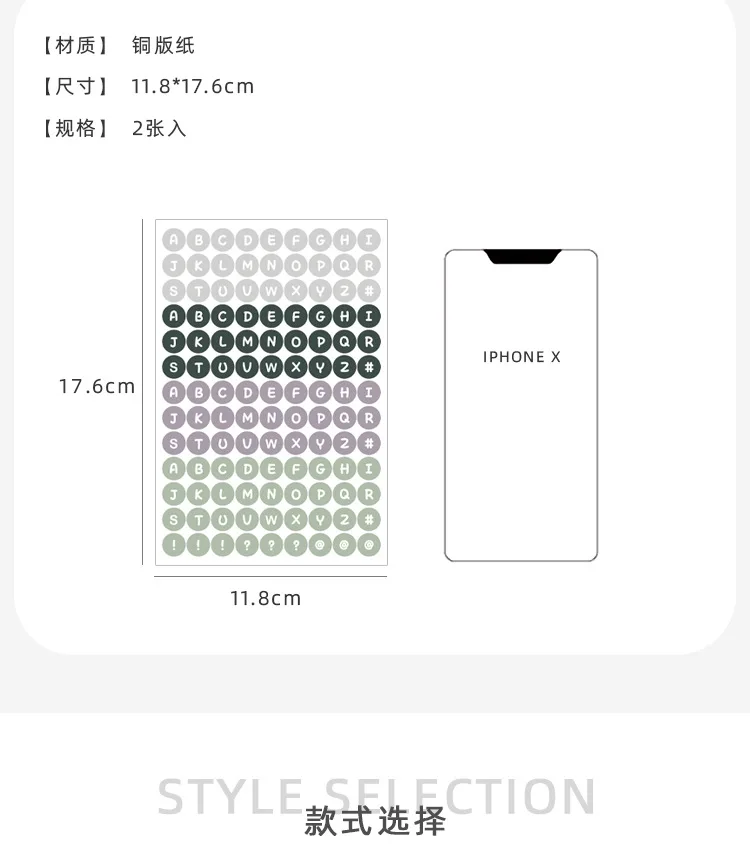Click the first question mark sticker
Image resolution: width=750 pixels, height=854 pixels.
(x=247, y=545)
